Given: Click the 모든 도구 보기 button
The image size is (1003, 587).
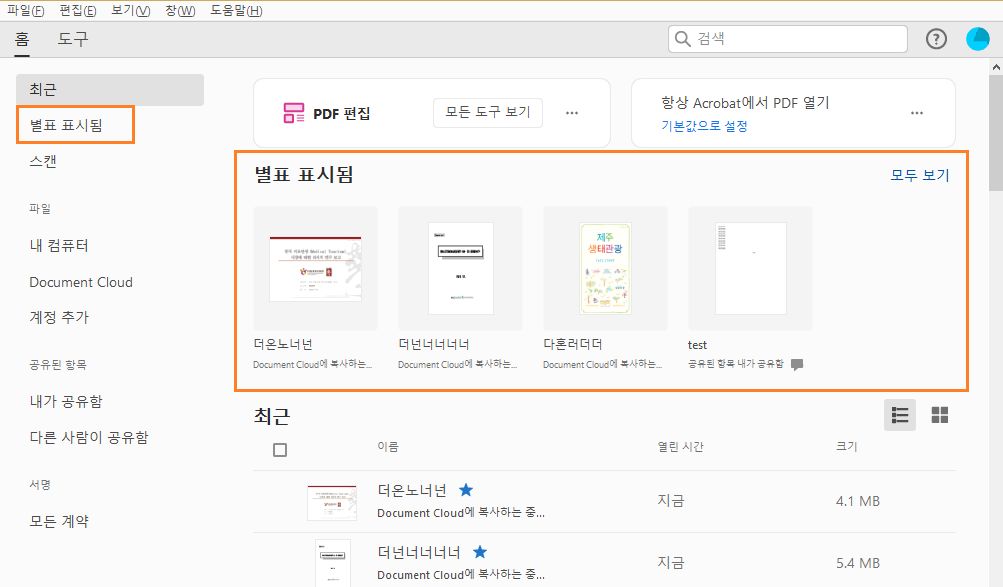Looking at the screenshot, I should pyautogui.click(x=487, y=113).
